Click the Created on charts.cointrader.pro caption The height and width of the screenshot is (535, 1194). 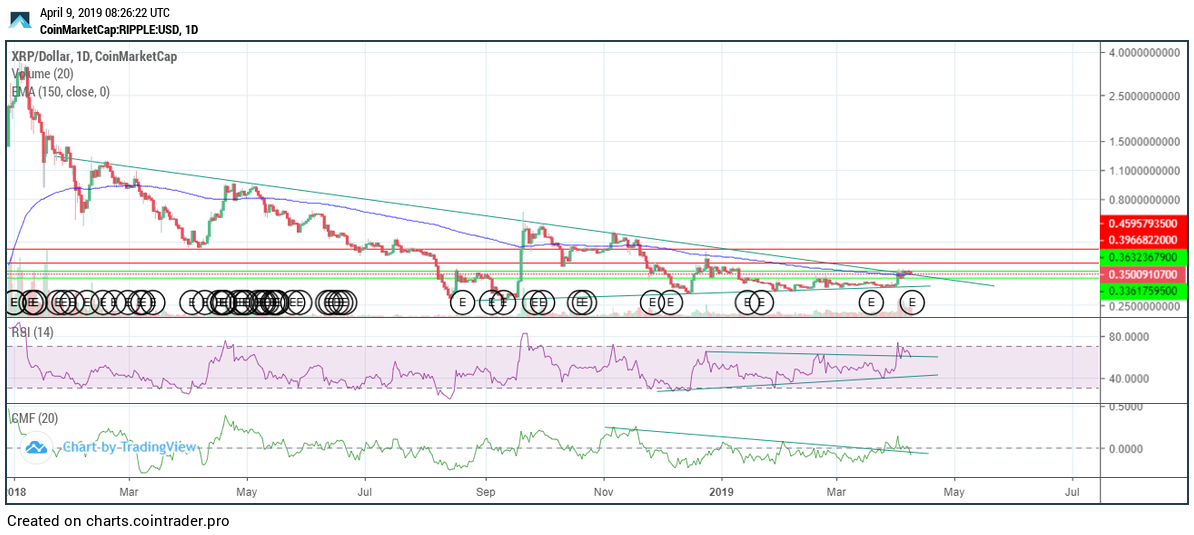[x=118, y=521]
